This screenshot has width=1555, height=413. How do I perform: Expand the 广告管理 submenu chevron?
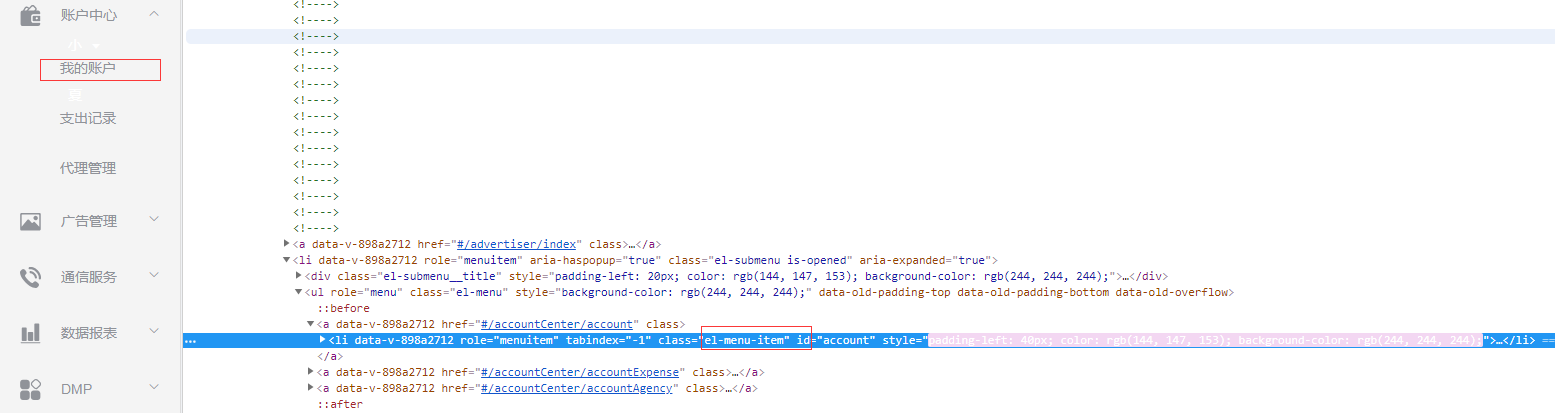point(154,220)
